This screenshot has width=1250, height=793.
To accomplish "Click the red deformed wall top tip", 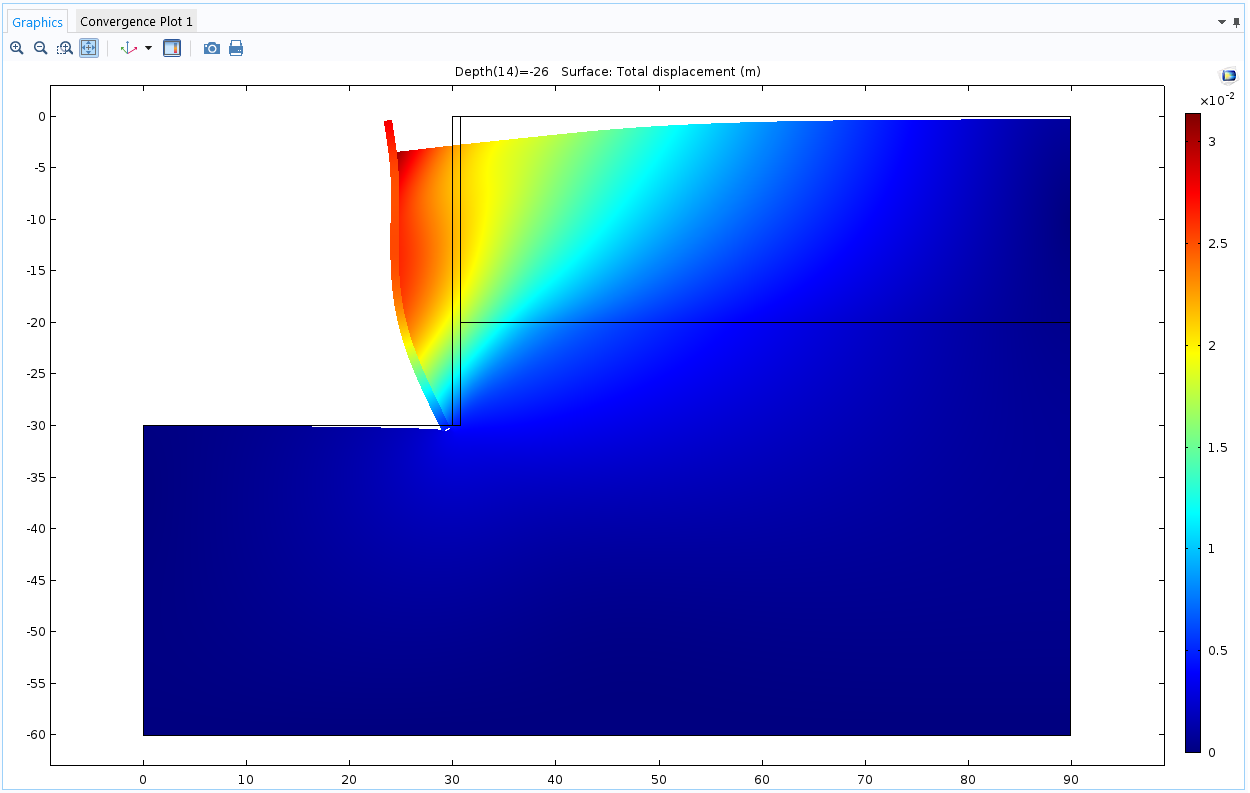I will pyautogui.click(x=388, y=126).
